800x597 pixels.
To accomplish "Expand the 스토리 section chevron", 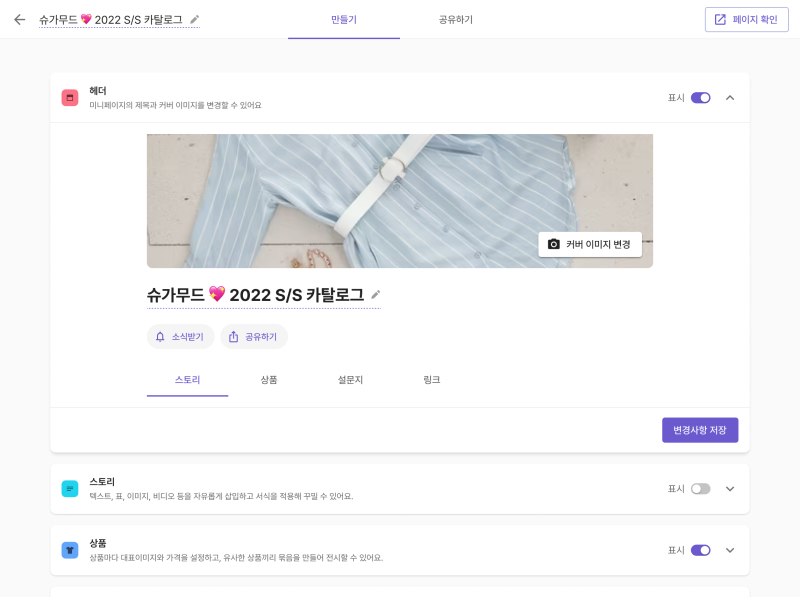I will (x=730, y=489).
